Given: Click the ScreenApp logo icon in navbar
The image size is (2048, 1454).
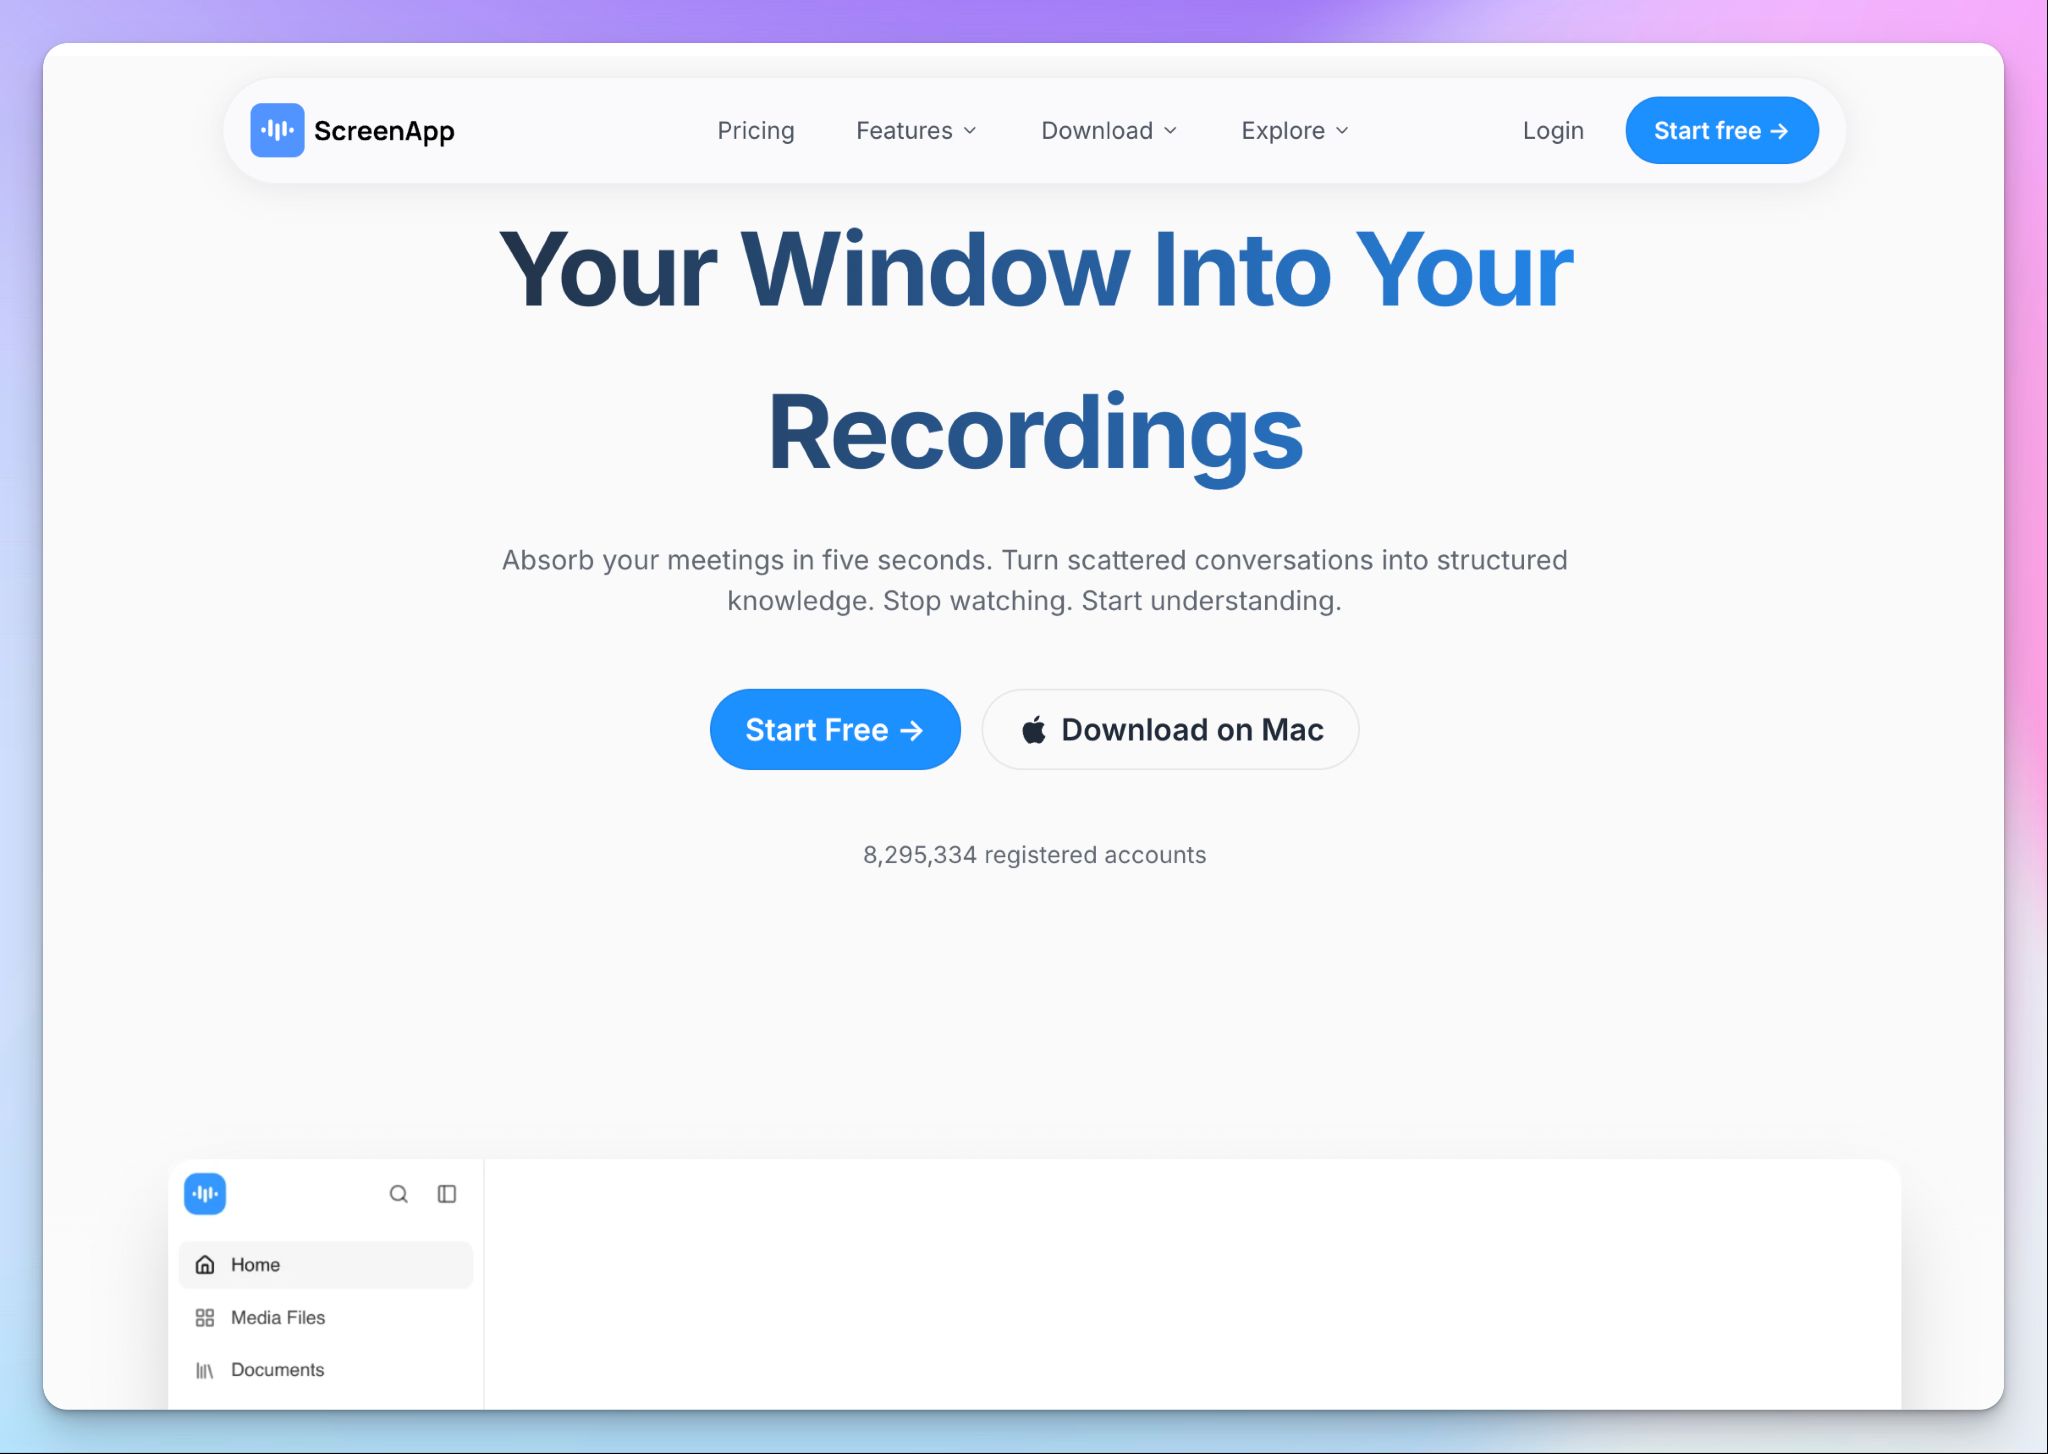Looking at the screenshot, I should click(x=277, y=130).
